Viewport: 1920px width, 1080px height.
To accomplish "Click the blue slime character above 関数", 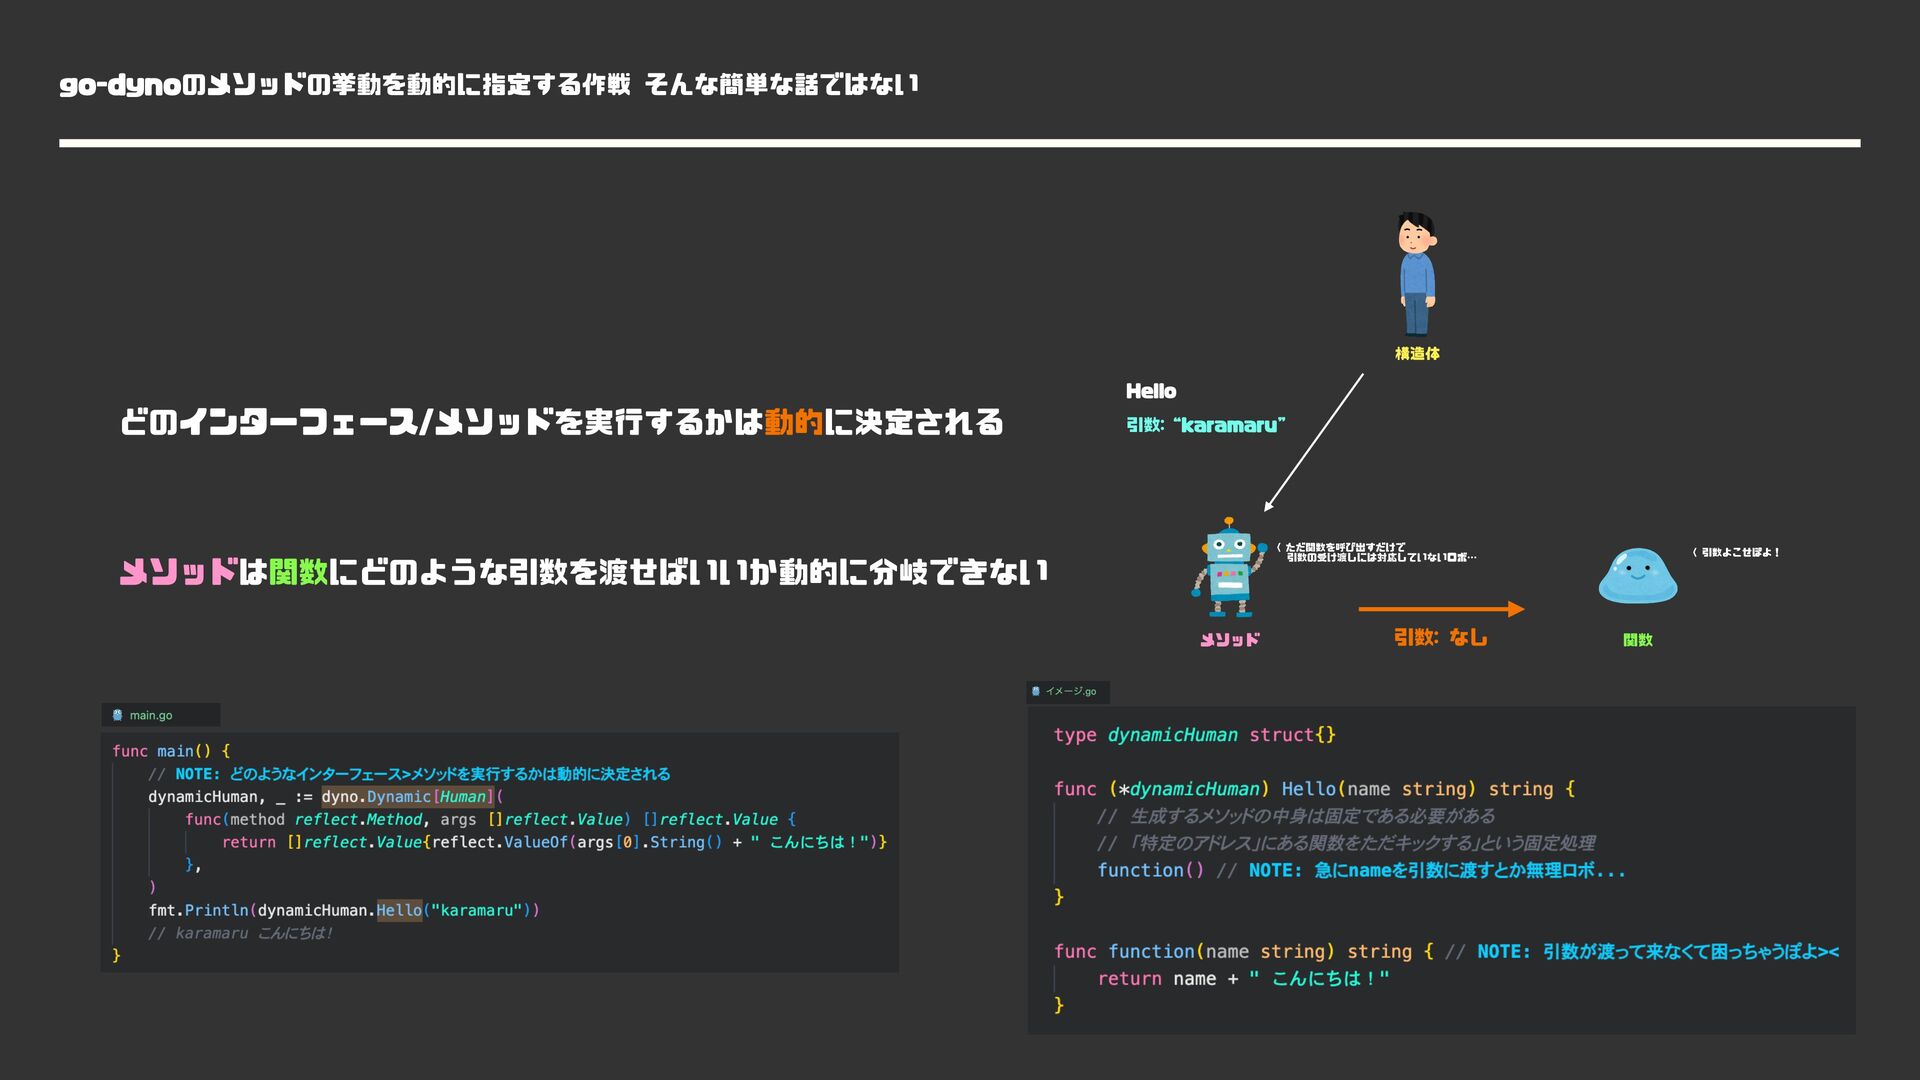I will coord(1637,576).
